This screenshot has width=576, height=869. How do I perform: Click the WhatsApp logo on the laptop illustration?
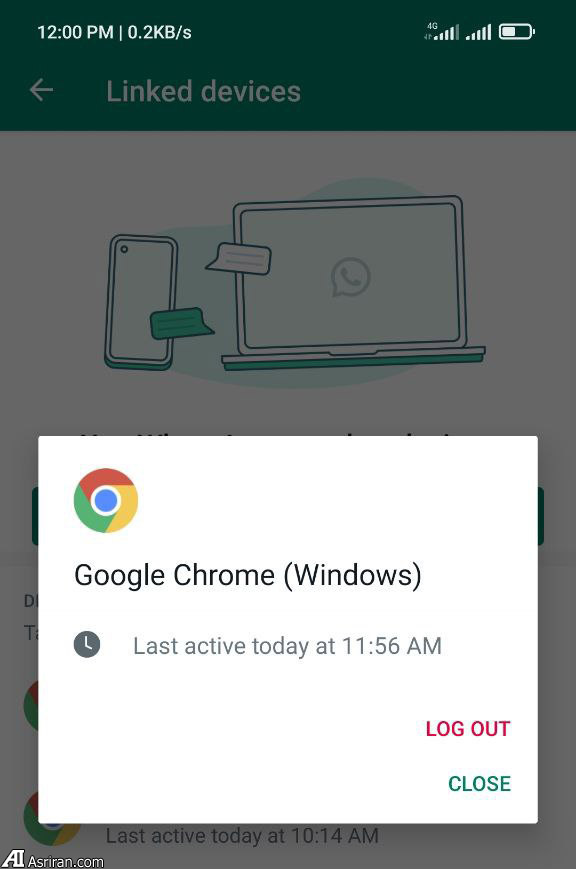[350, 277]
